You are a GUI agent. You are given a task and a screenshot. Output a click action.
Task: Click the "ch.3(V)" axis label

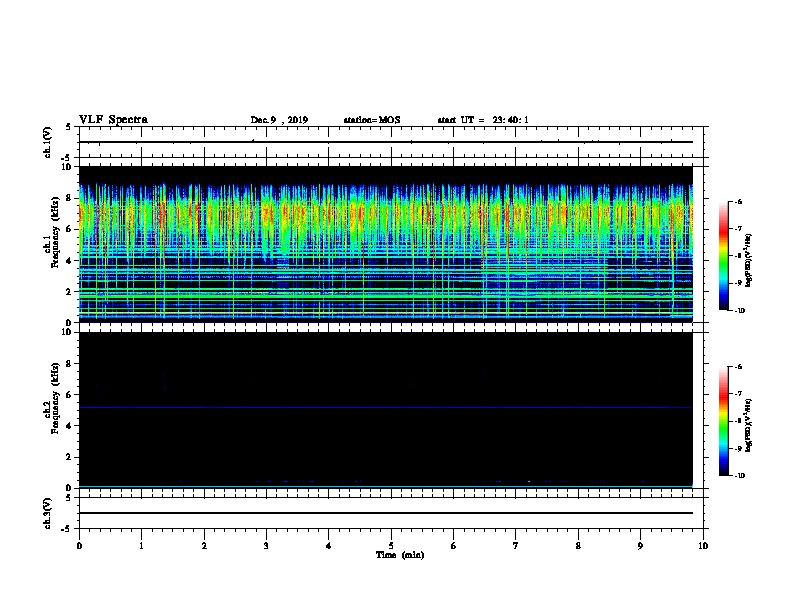48,514
